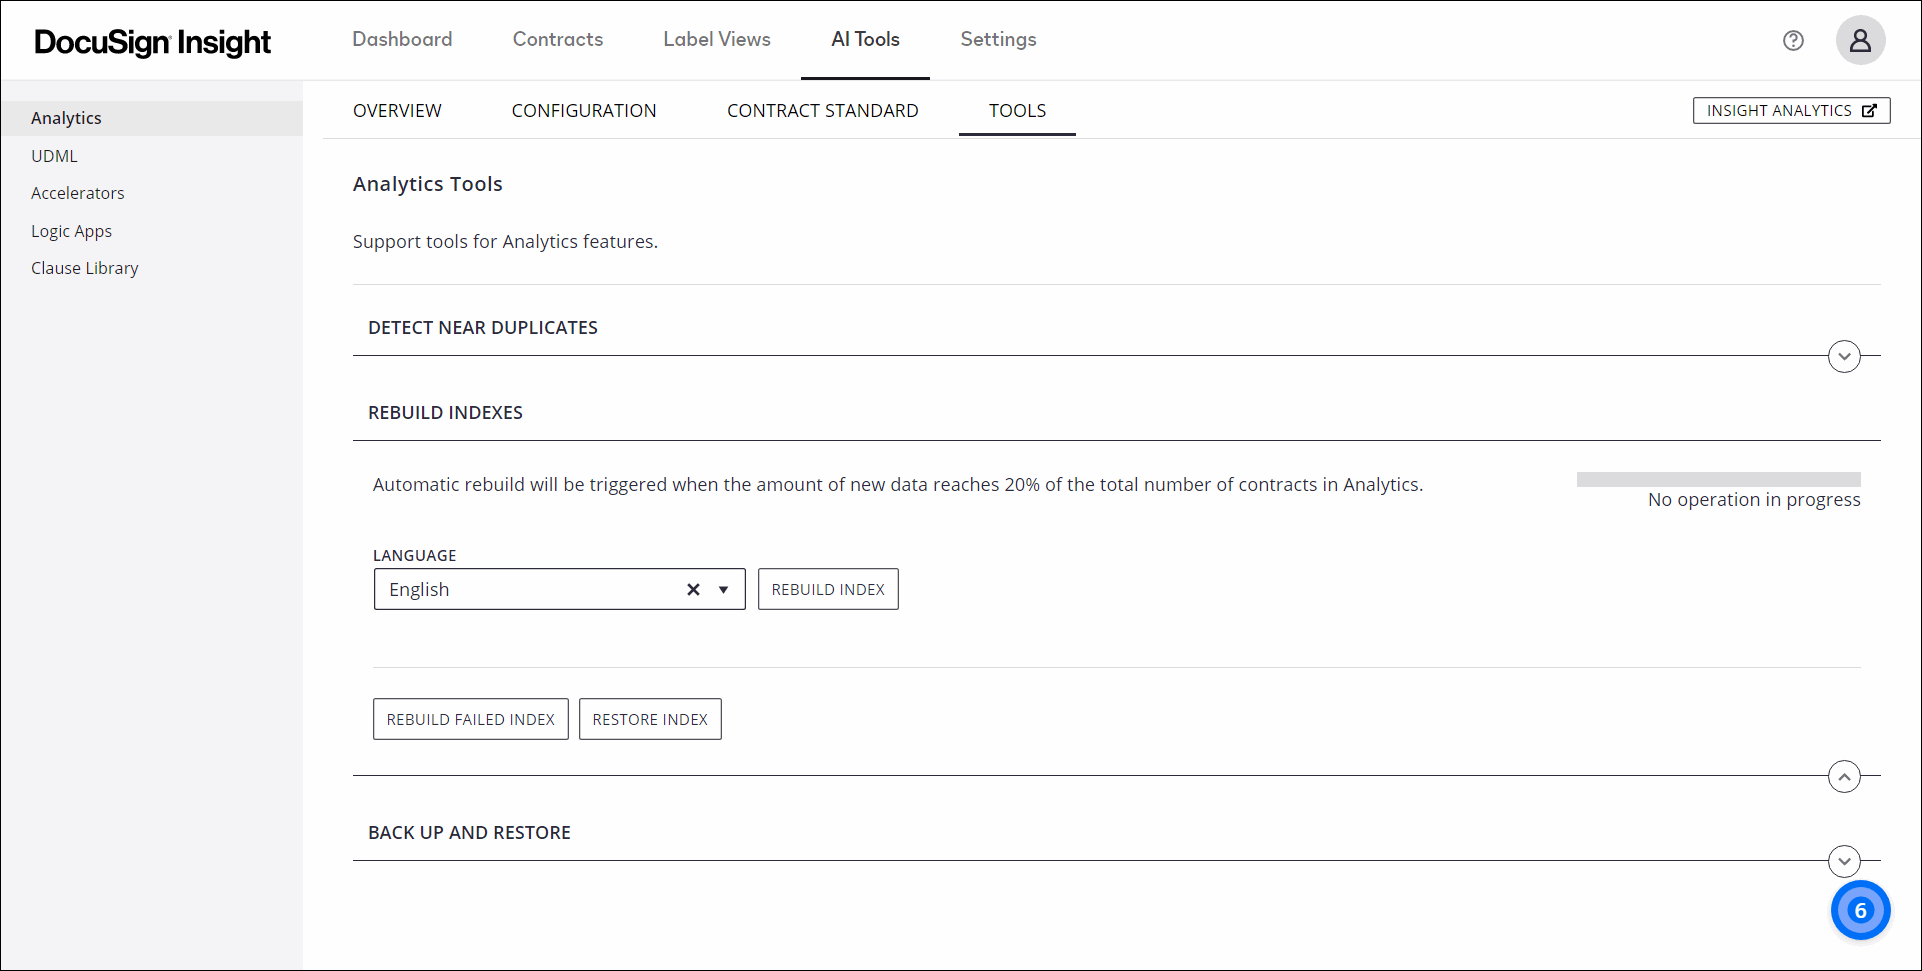Click Restore Index
Viewport: 1922px width, 971px height.
[x=649, y=719]
